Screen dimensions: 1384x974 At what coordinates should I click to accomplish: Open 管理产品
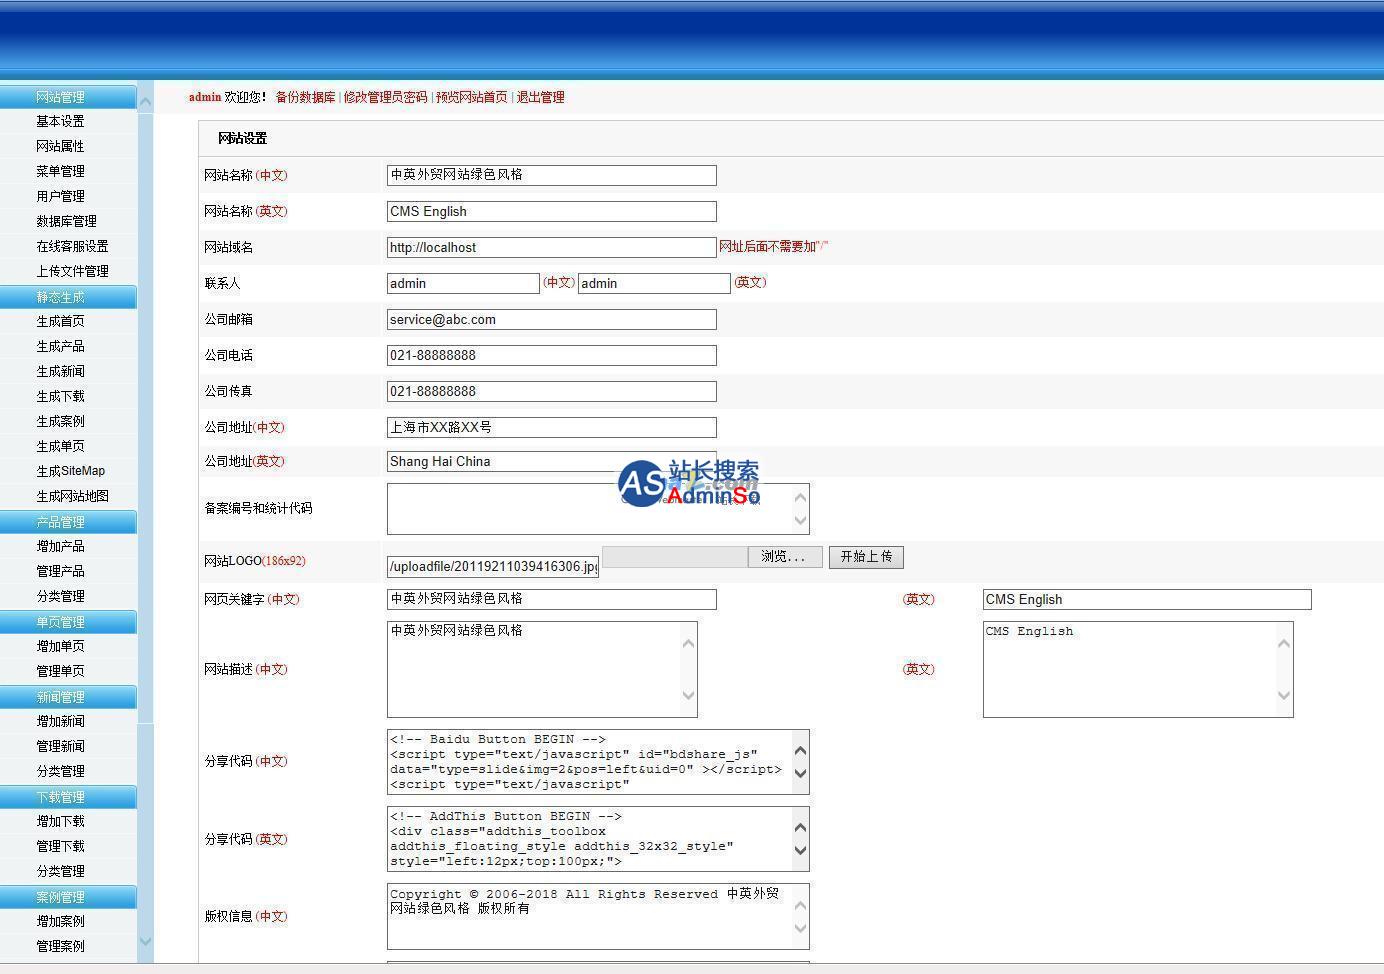[x=60, y=571]
